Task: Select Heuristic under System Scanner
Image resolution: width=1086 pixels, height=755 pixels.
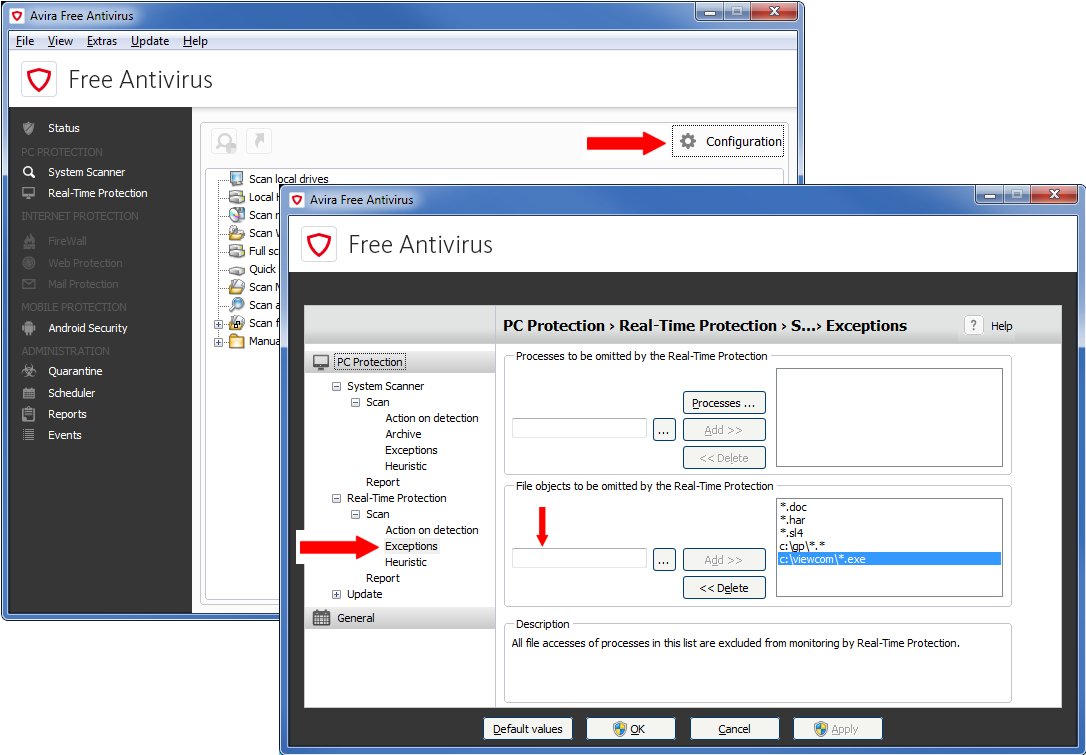Action: (406, 466)
